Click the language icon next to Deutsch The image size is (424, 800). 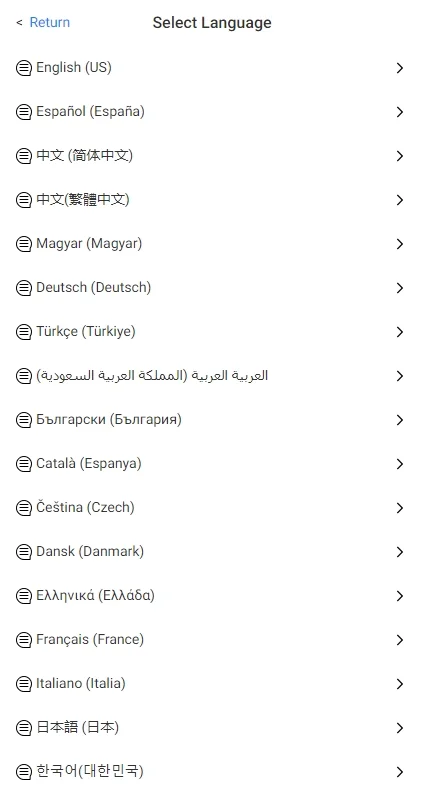pos(23,288)
